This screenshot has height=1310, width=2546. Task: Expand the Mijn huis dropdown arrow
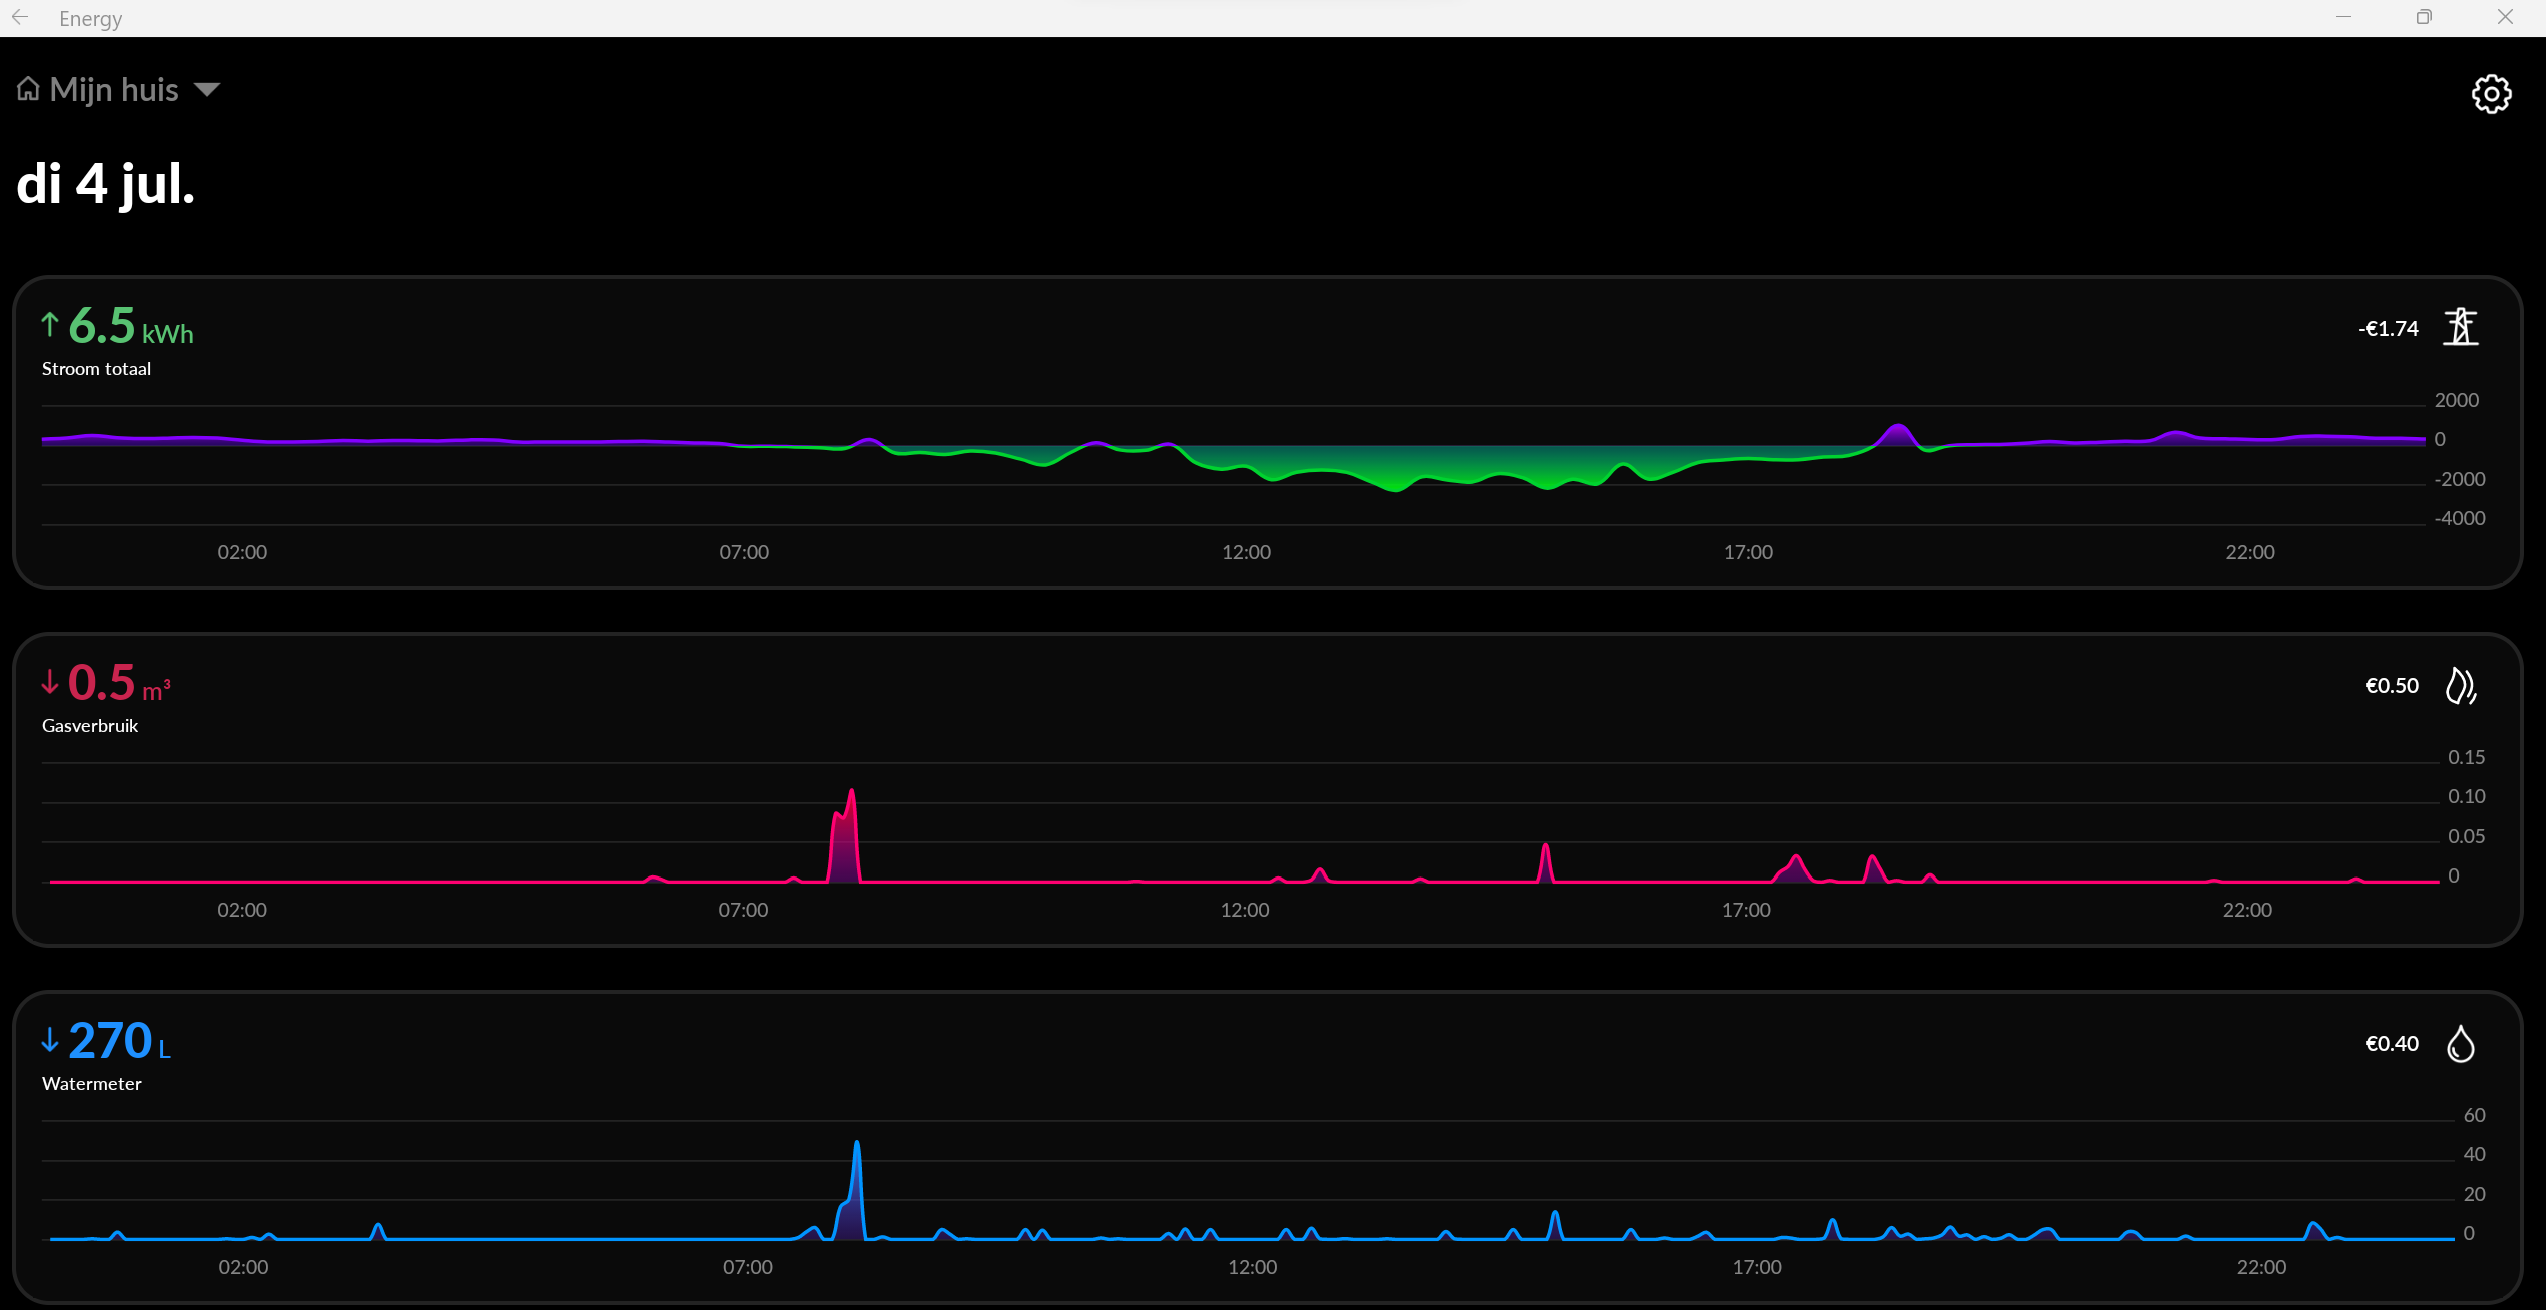tap(207, 90)
